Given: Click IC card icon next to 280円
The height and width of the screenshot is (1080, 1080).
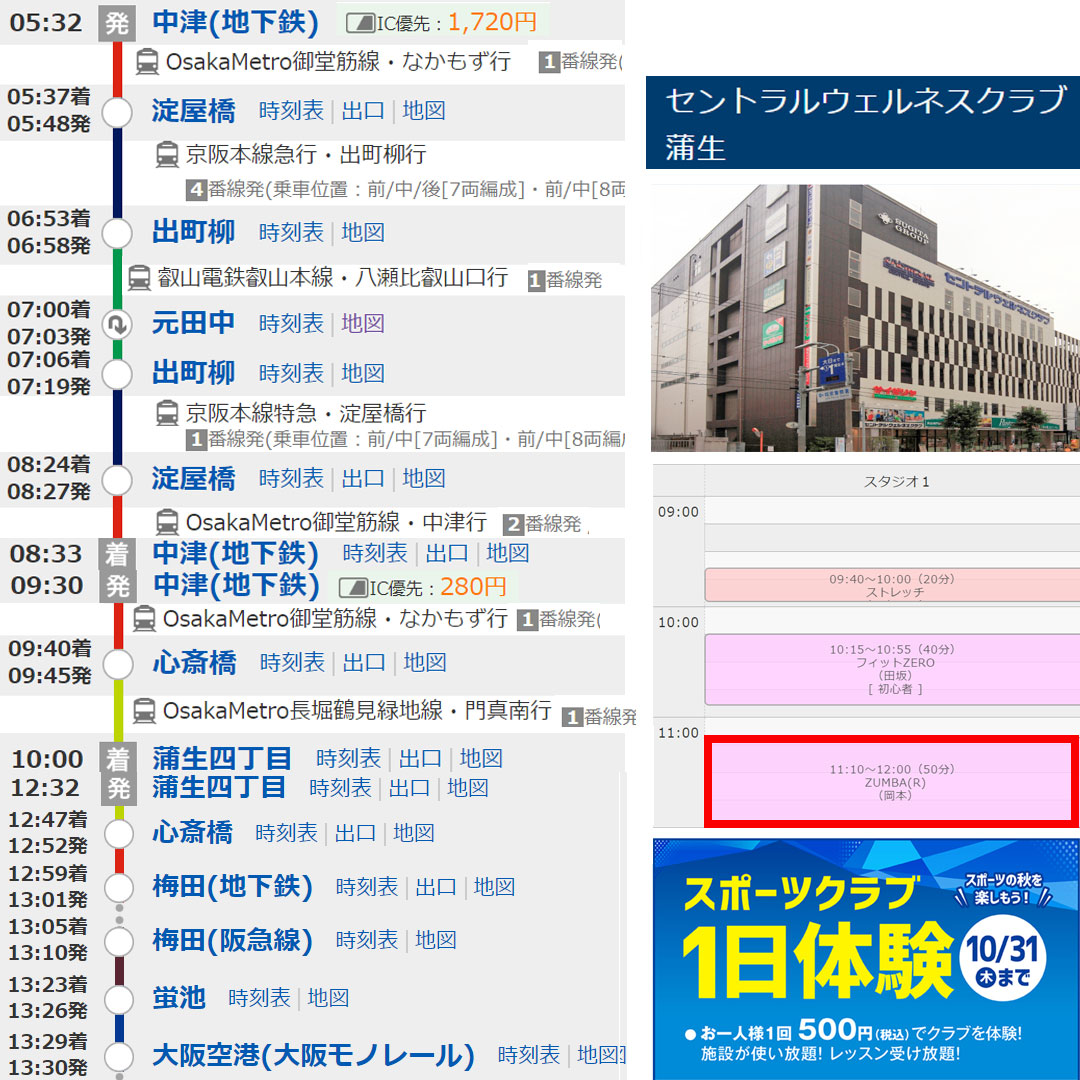Looking at the screenshot, I should pos(353,588).
